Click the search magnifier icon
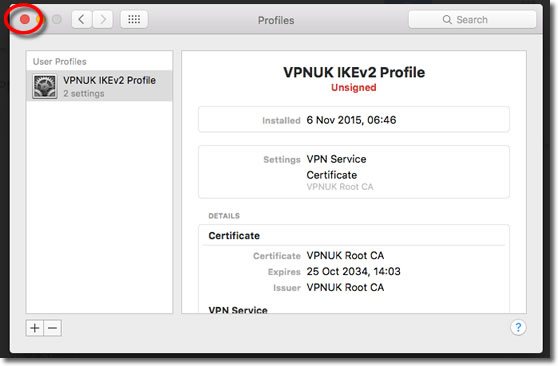558x366 pixels. (x=447, y=20)
